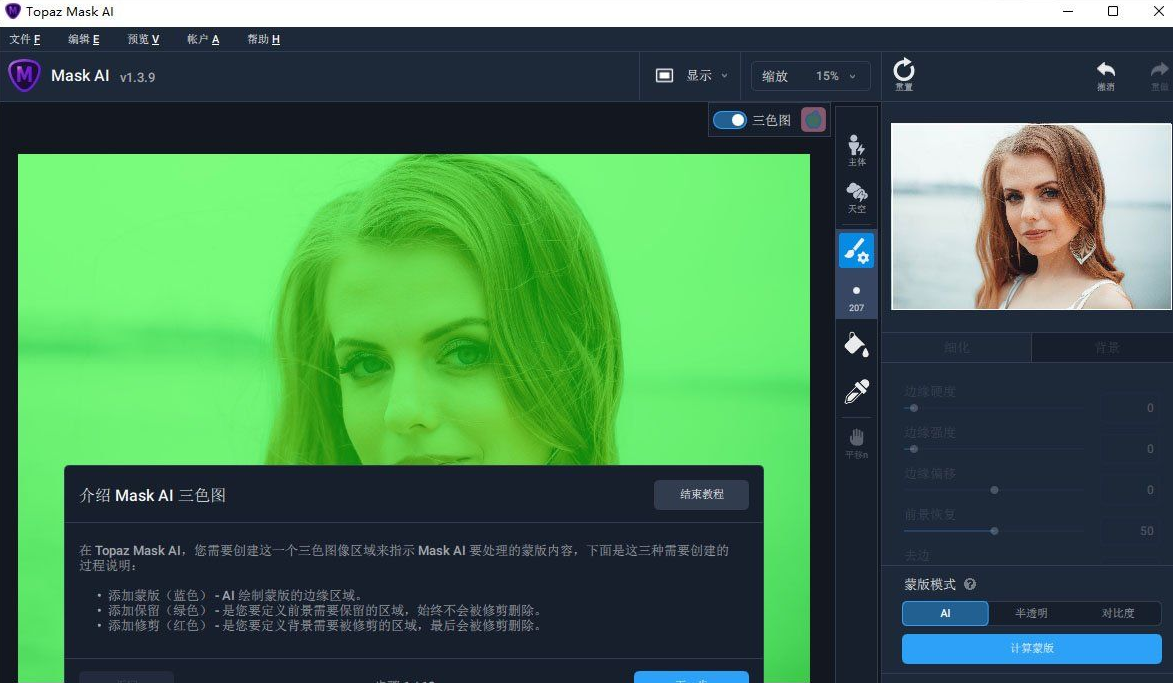
Task: Select the eyedropper color picker tool
Action: click(x=857, y=390)
